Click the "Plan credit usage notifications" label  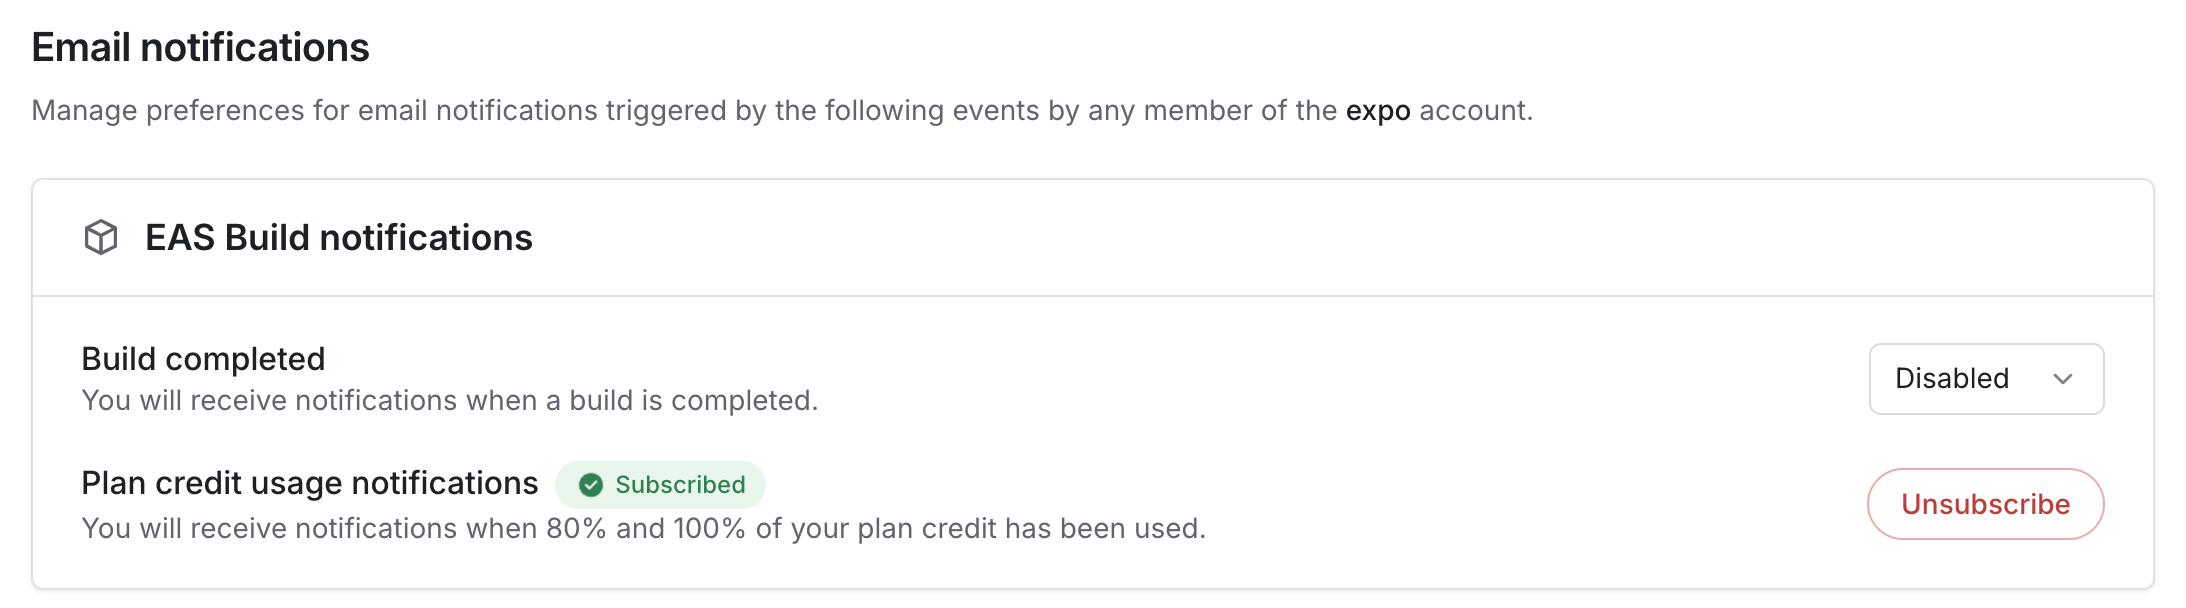(309, 483)
